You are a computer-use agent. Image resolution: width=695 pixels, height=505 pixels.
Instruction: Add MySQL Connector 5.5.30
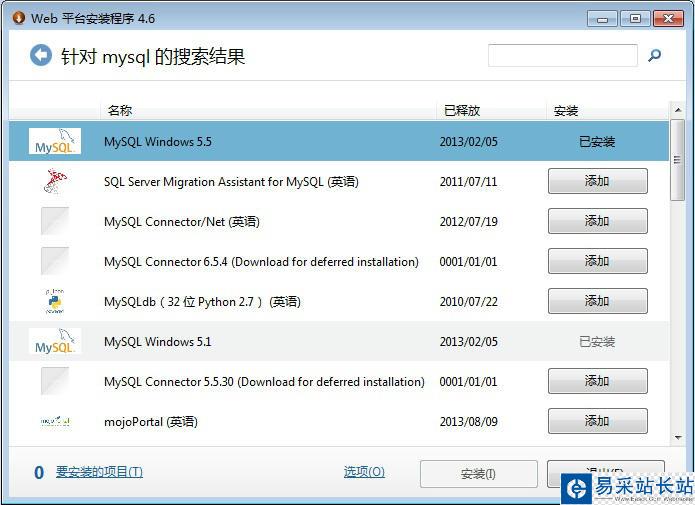597,381
